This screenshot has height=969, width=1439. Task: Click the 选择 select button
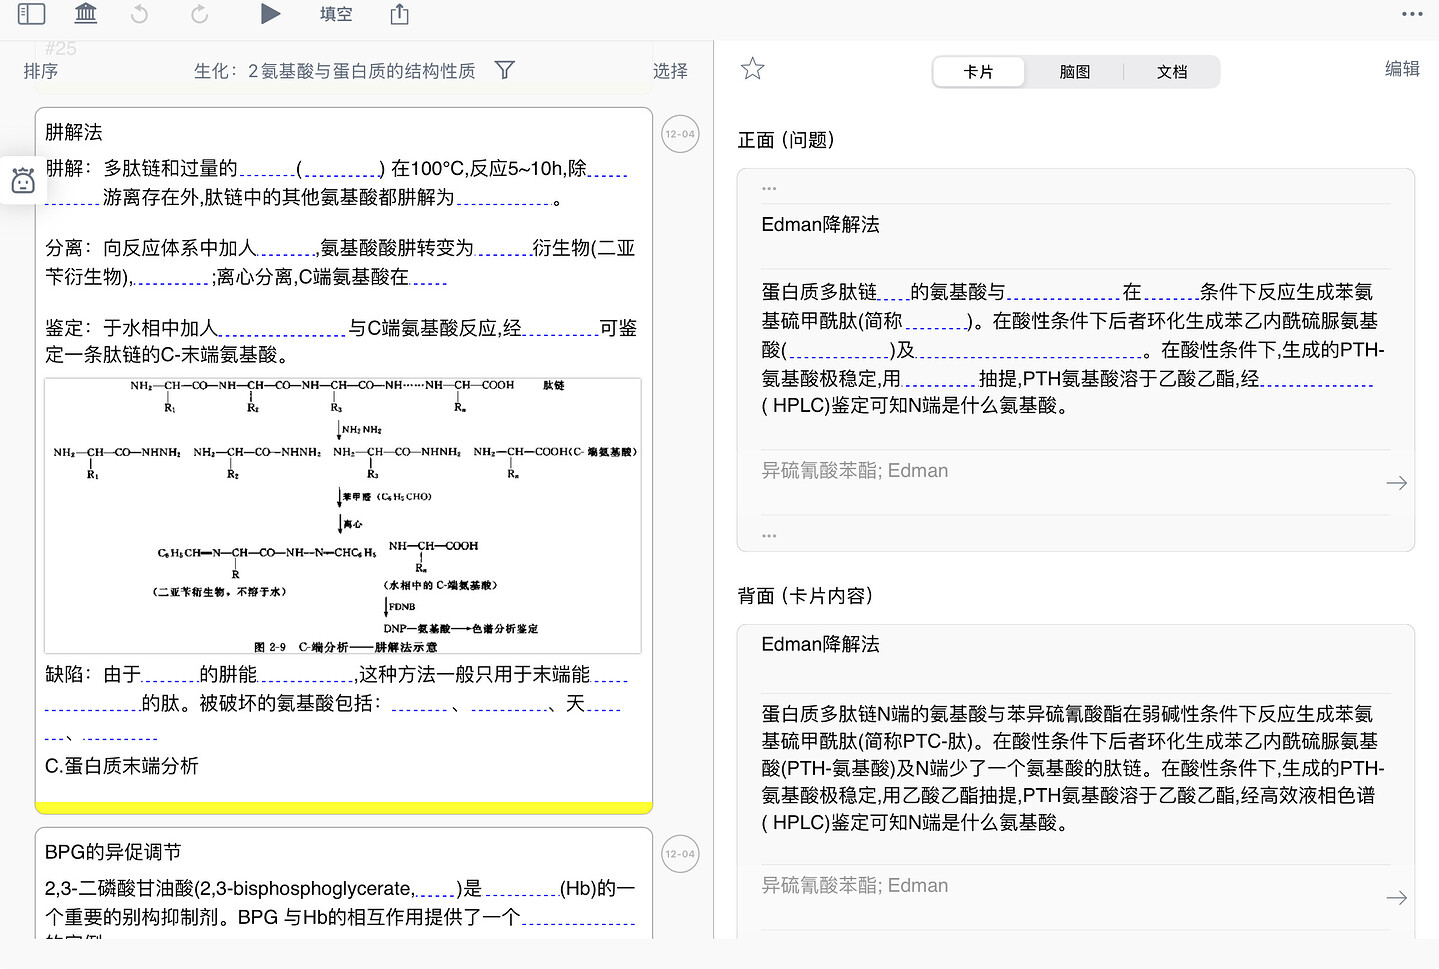point(670,71)
